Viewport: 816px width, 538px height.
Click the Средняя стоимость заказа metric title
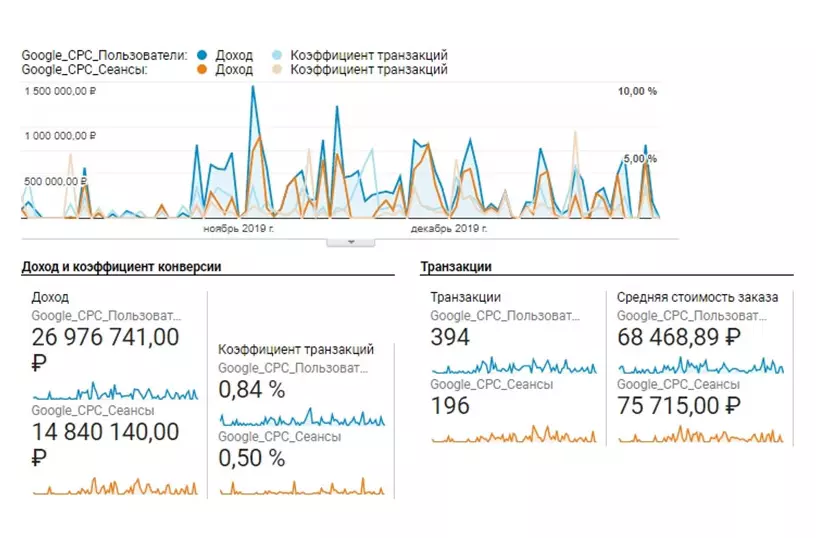(x=697, y=298)
